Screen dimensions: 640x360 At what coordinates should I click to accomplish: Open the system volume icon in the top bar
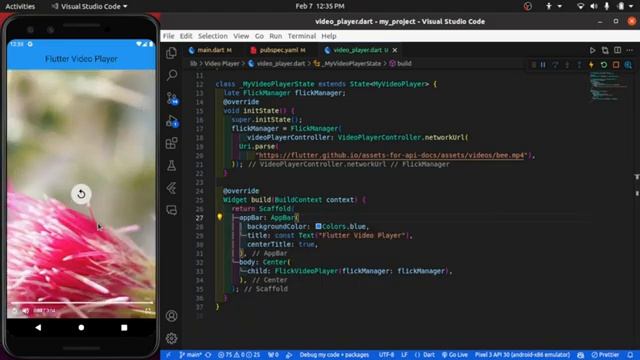pyautogui.click(x=594, y=6)
